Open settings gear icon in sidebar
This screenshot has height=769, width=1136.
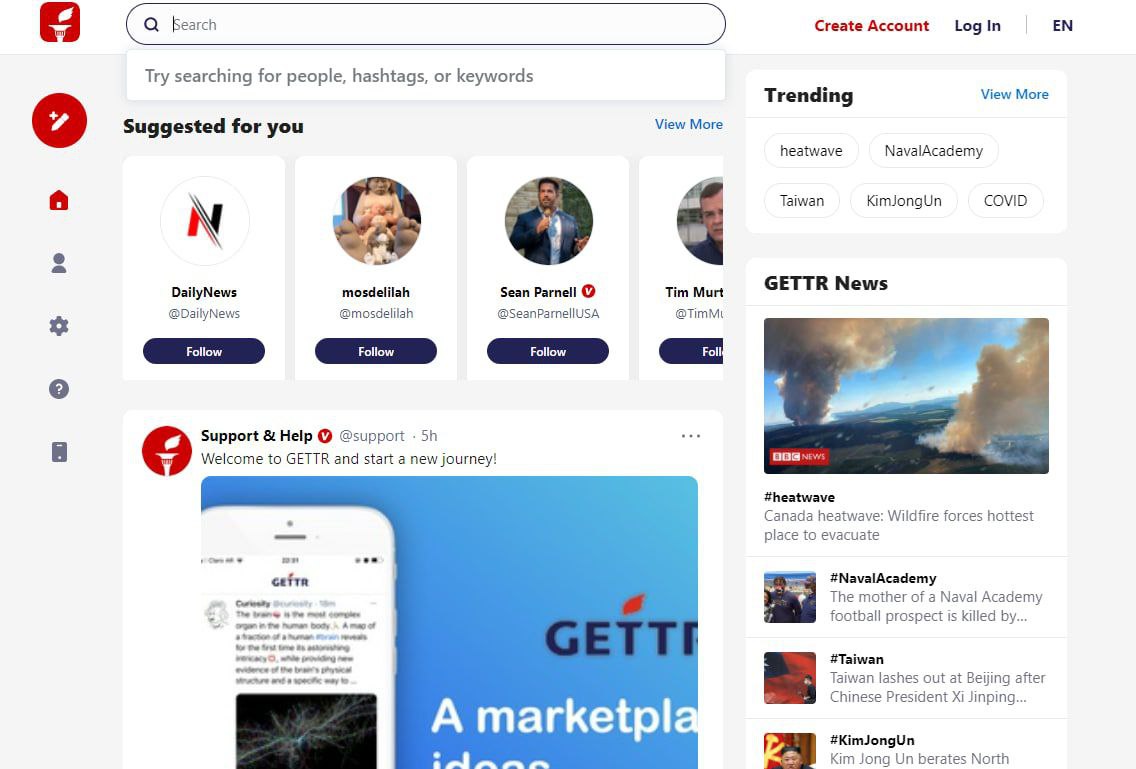[x=59, y=326]
